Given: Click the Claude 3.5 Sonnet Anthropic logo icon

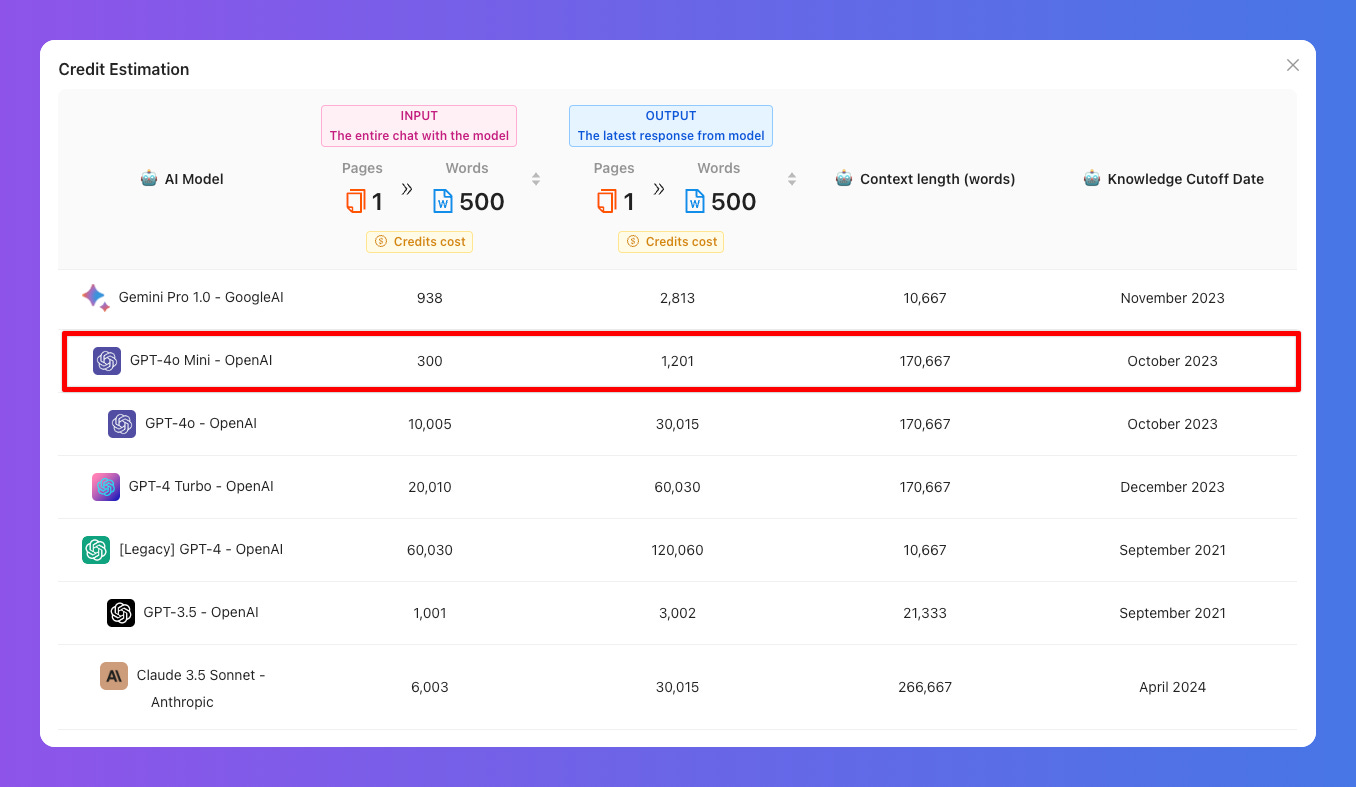Looking at the screenshot, I should (x=114, y=676).
